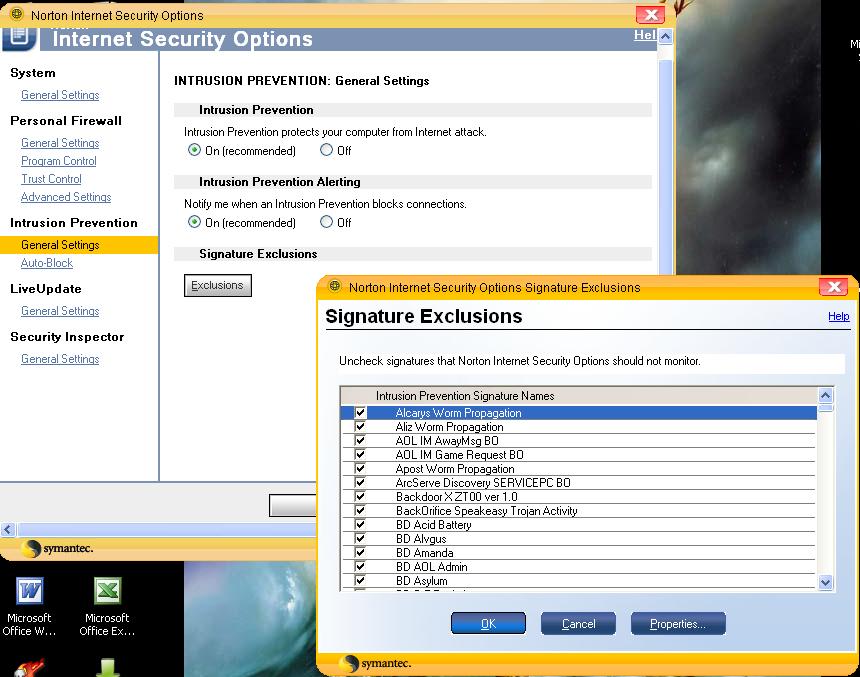This screenshot has width=860, height=677.
Task: Turn Intrusion Prevention On (recommended)
Action: click(x=194, y=150)
